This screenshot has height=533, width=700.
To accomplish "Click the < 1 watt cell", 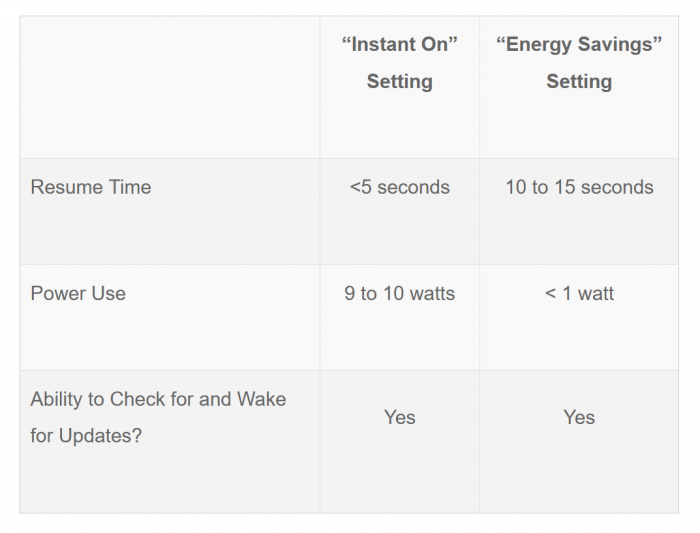I will 579,293.
